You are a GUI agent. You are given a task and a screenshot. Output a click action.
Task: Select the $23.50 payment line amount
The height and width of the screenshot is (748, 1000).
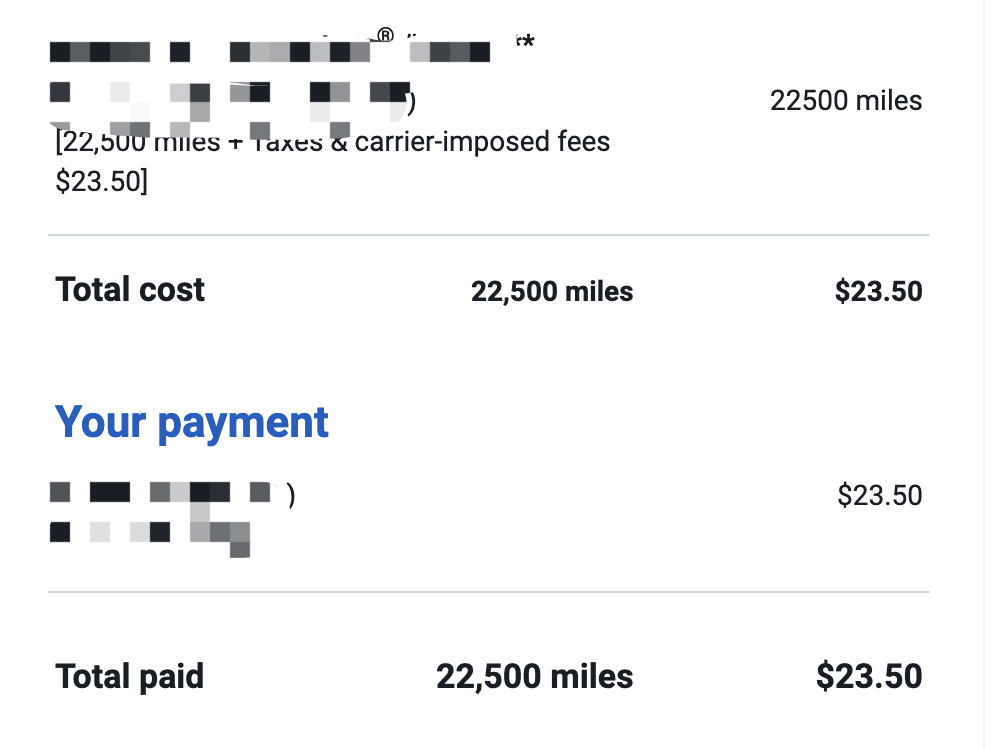[x=880, y=495]
